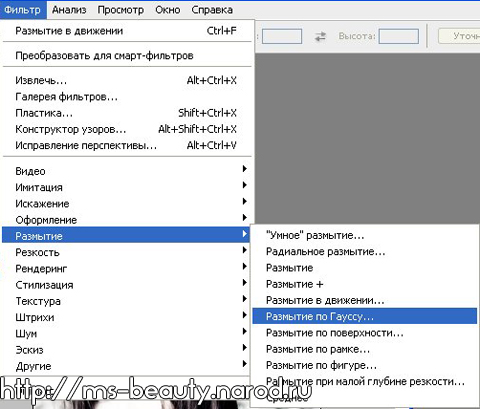This screenshot has height=409, width=480.
Task: Expand the Стилизация submenu
Action: coord(127,285)
